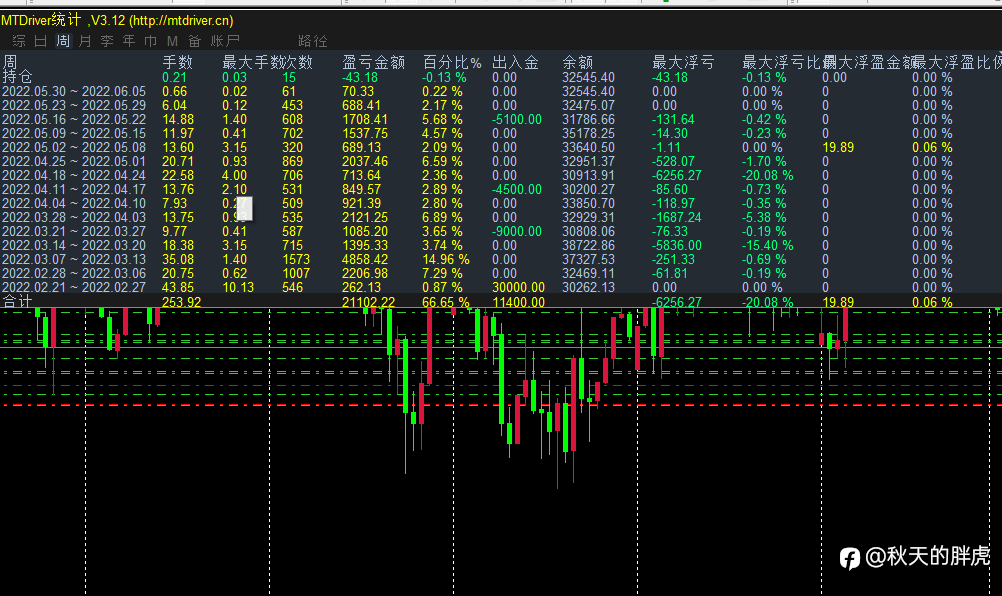Click the 最大浮亏 column header
1002x596 pixels.
point(683,62)
